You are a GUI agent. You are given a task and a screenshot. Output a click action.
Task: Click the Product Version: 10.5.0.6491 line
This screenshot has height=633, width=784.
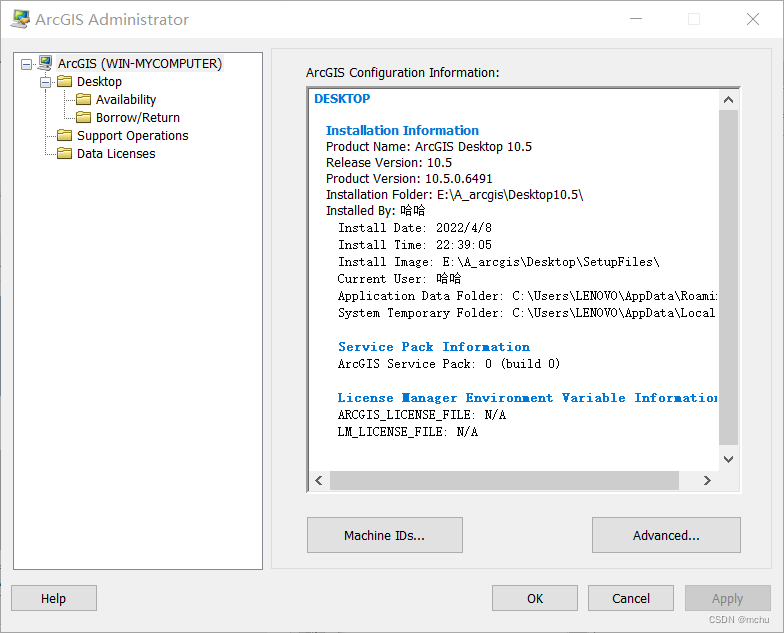pyautogui.click(x=409, y=178)
